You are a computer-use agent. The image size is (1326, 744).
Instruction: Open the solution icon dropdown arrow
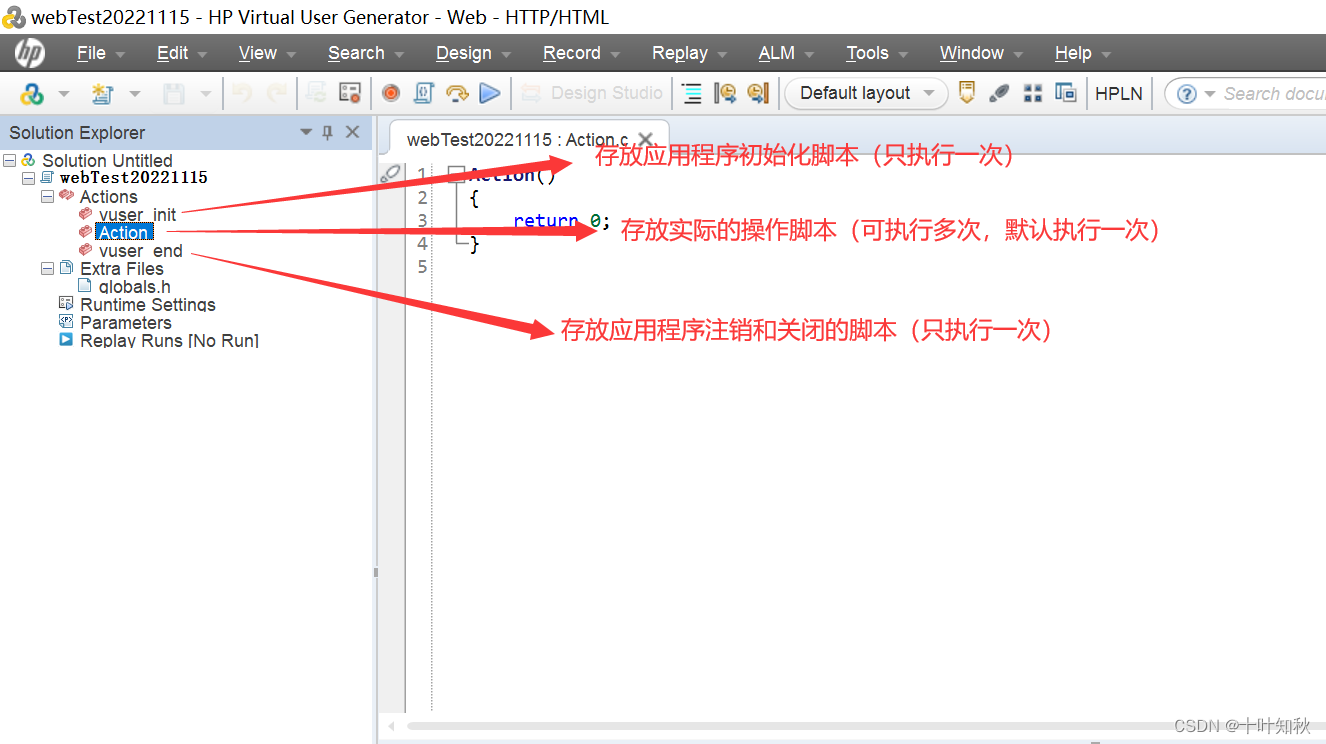pos(63,94)
